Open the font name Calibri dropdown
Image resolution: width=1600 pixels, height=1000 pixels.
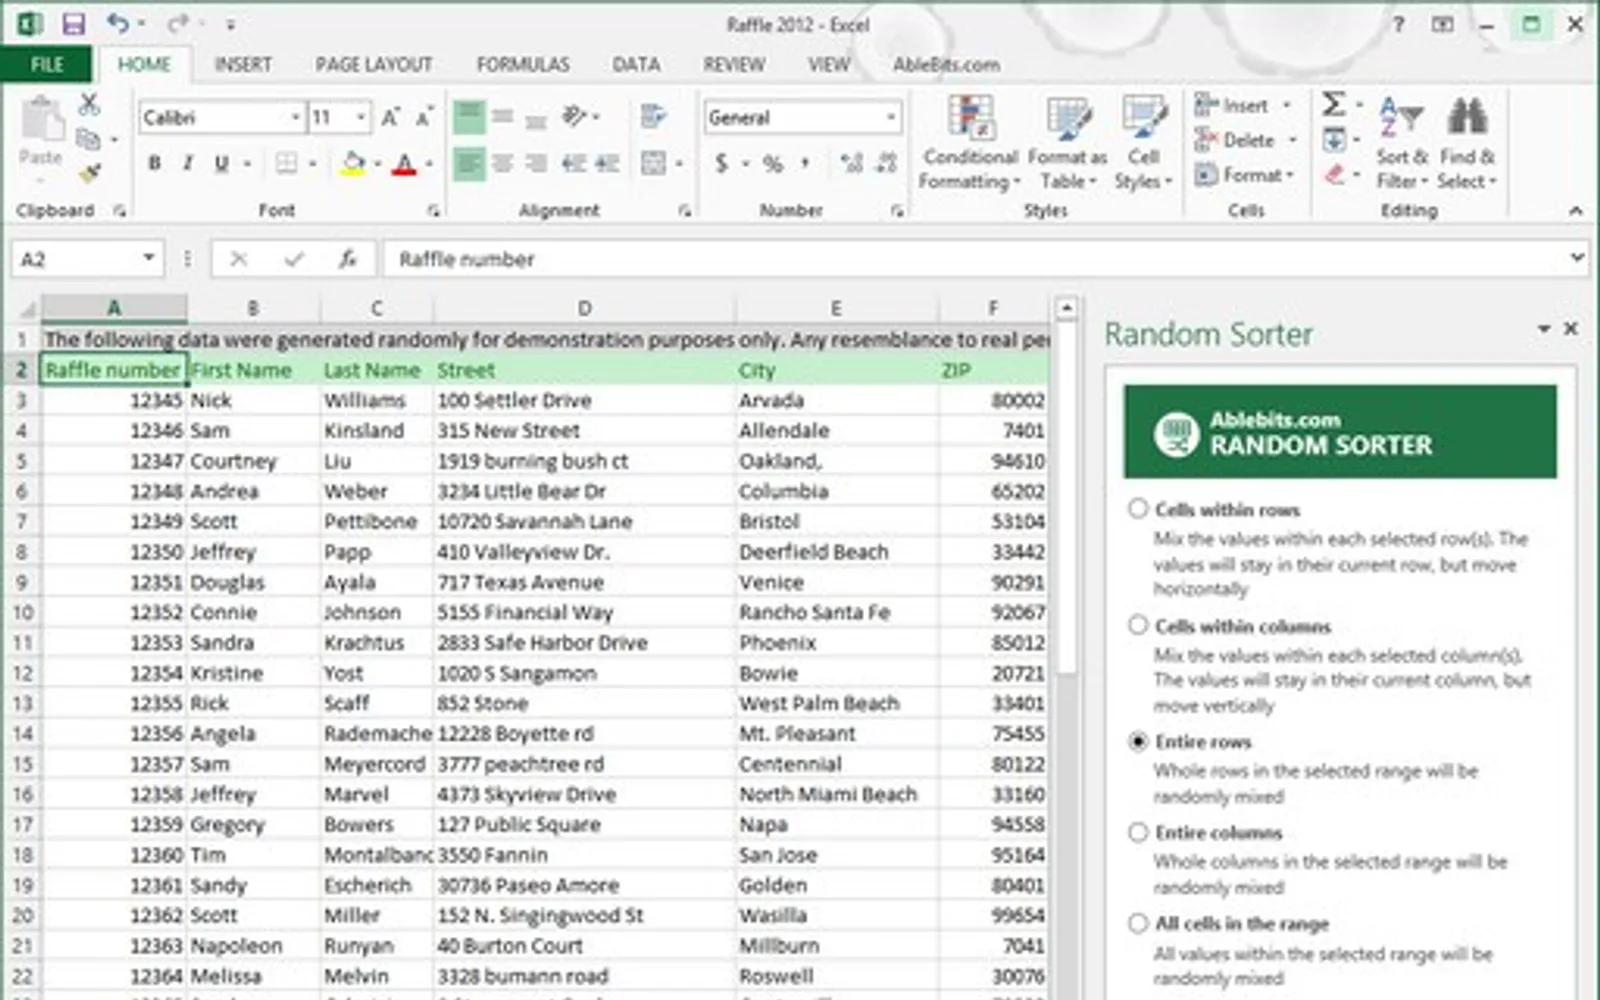point(295,118)
